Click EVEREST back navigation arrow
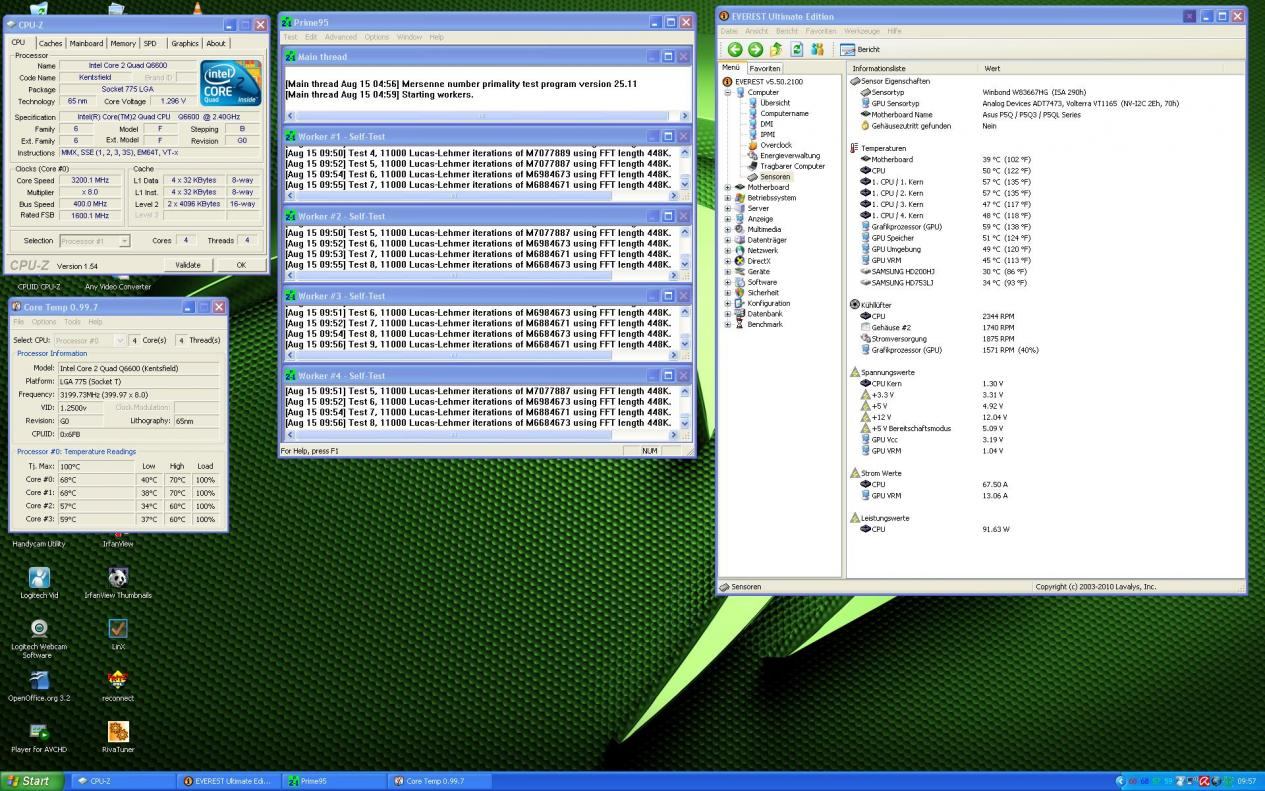The height and width of the screenshot is (791, 1265). (x=735, y=49)
